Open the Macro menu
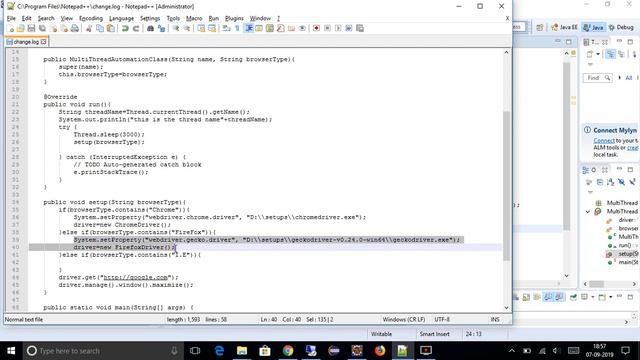The height and width of the screenshot is (360, 640). (194, 18)
